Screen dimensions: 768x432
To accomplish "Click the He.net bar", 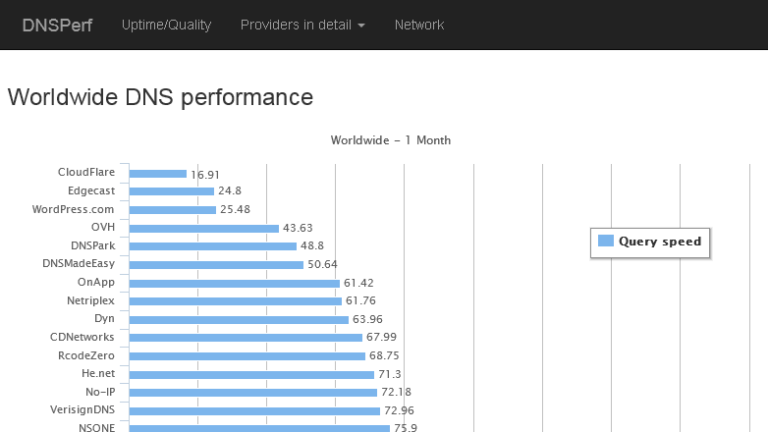I will pos(251,374).
